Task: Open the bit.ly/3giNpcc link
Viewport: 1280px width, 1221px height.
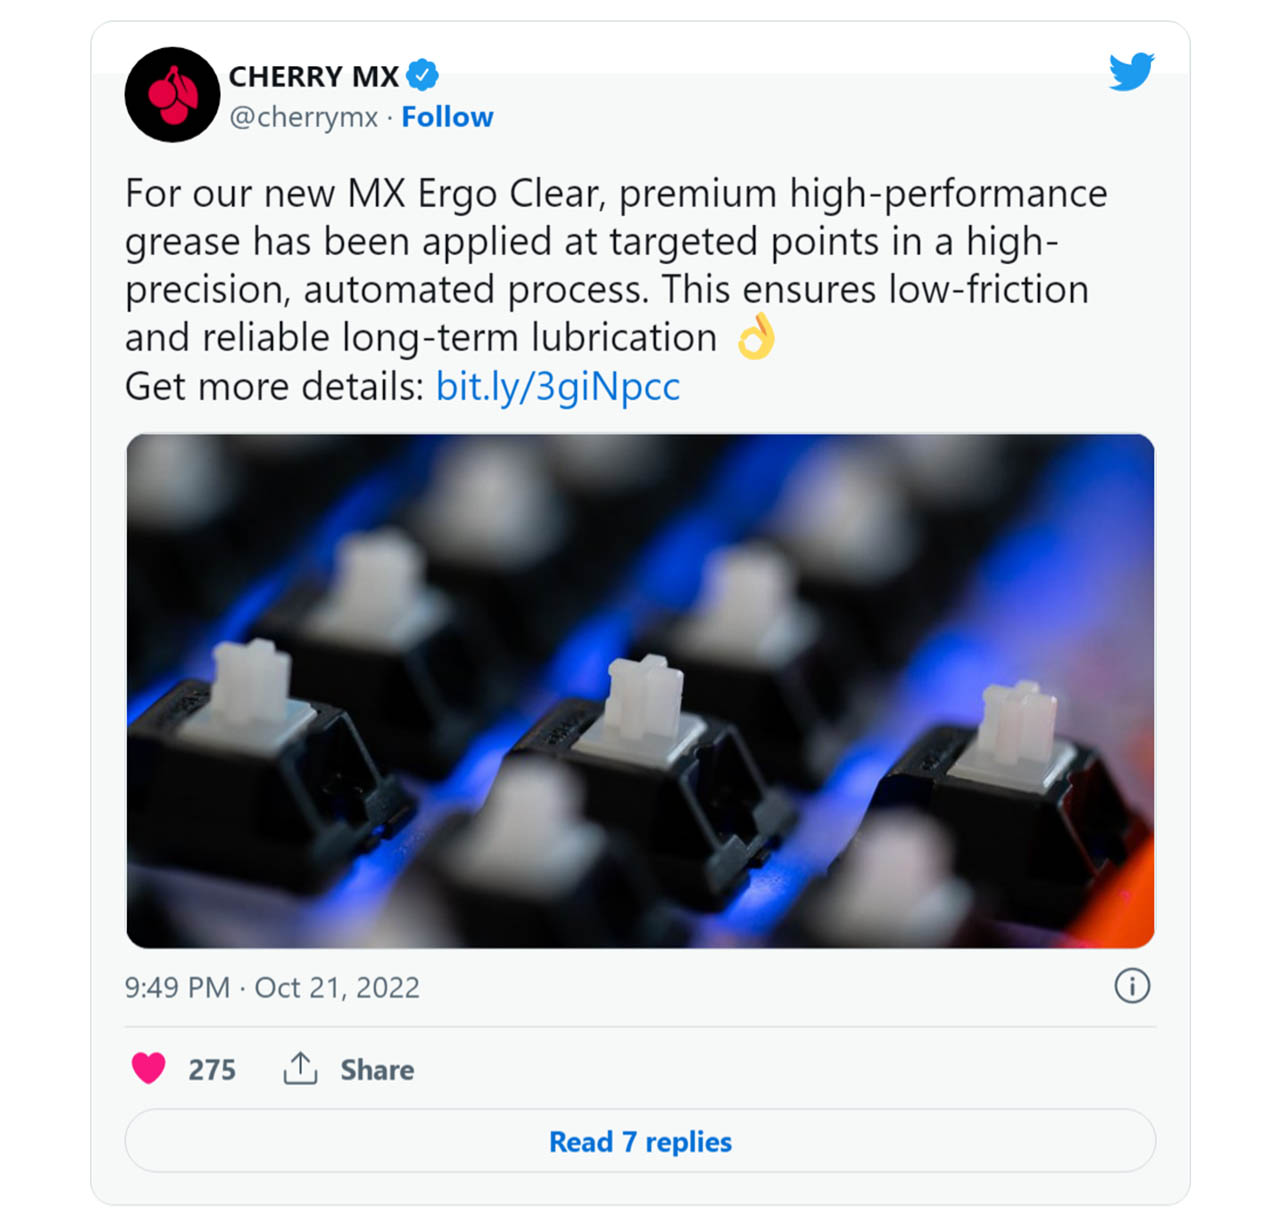Action: (x=558, y=386)
